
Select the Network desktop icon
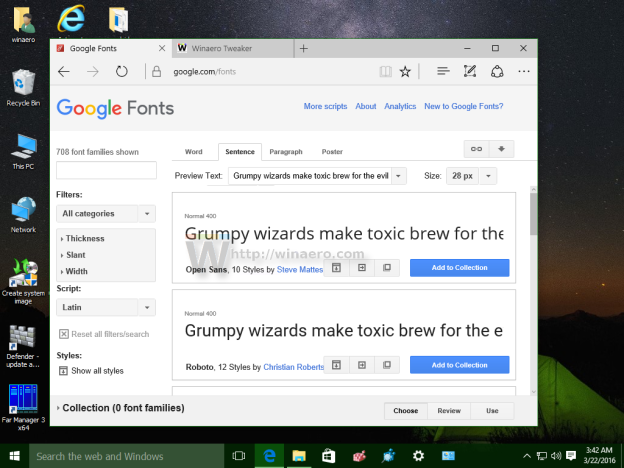(23, 214)
